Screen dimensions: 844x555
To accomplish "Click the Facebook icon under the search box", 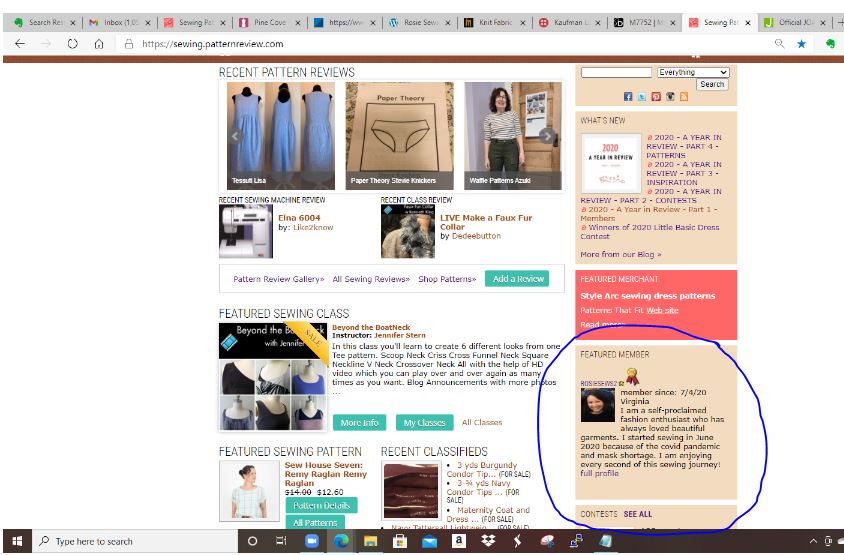I will pos(628,97).
